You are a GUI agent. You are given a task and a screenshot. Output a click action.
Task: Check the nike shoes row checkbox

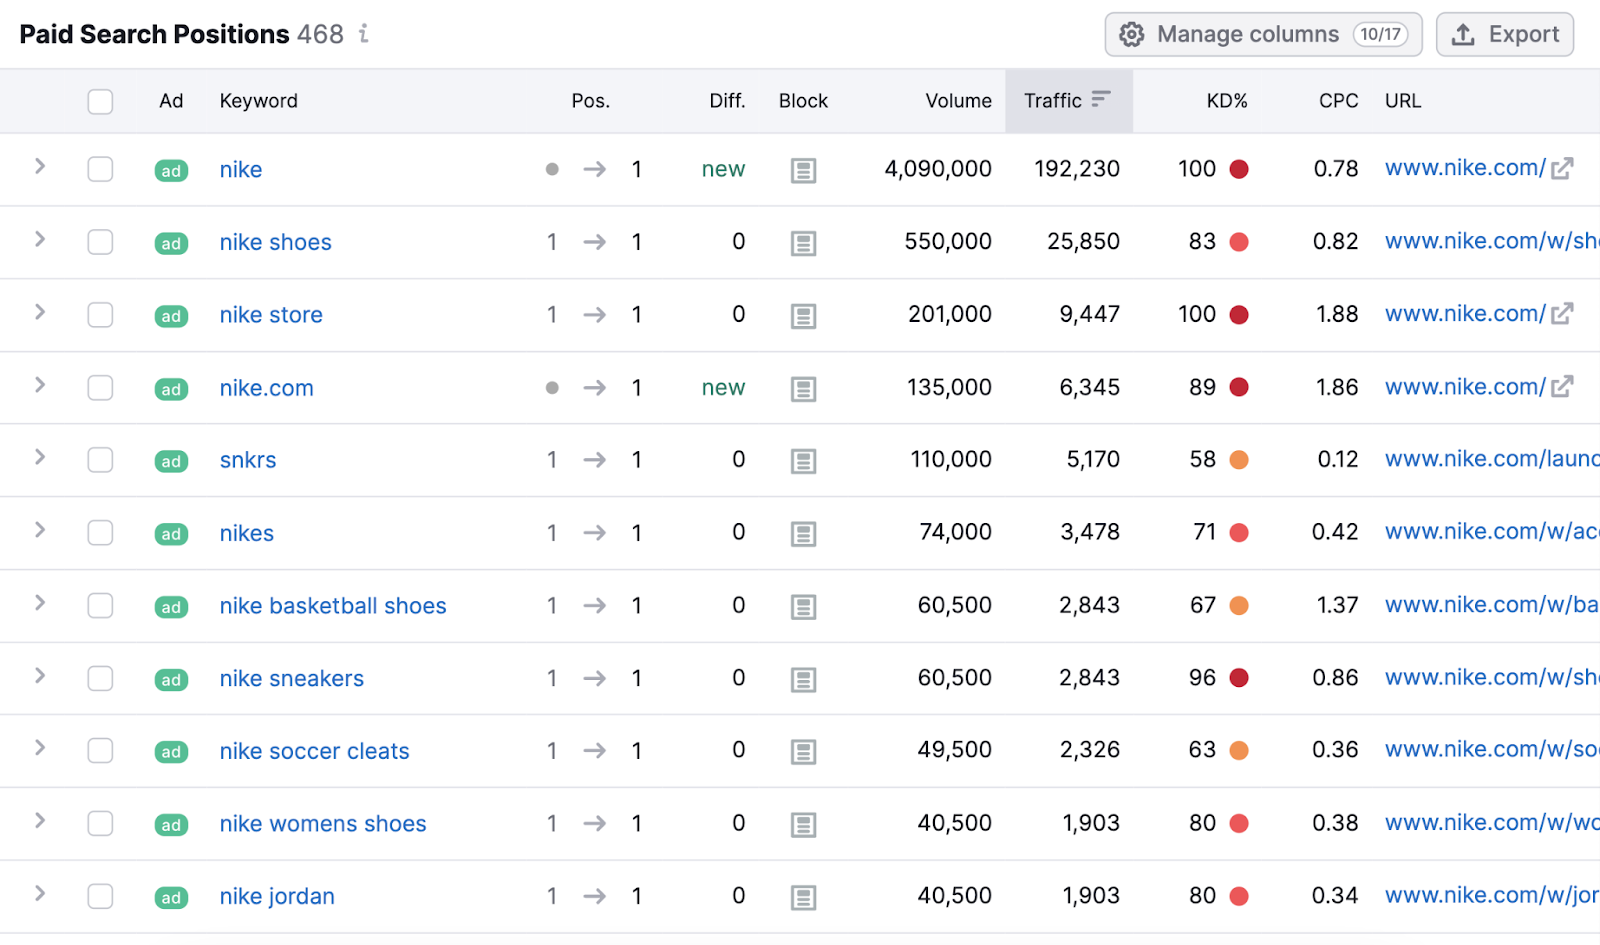click(x=100, y=242)
